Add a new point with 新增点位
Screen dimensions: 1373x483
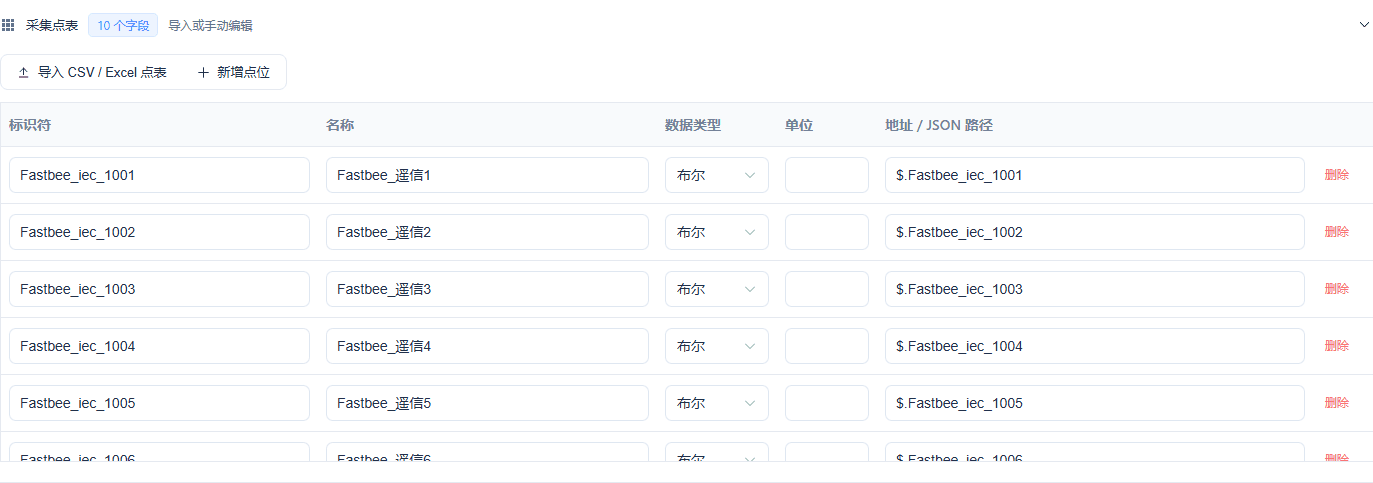click(x=234, y=72)
